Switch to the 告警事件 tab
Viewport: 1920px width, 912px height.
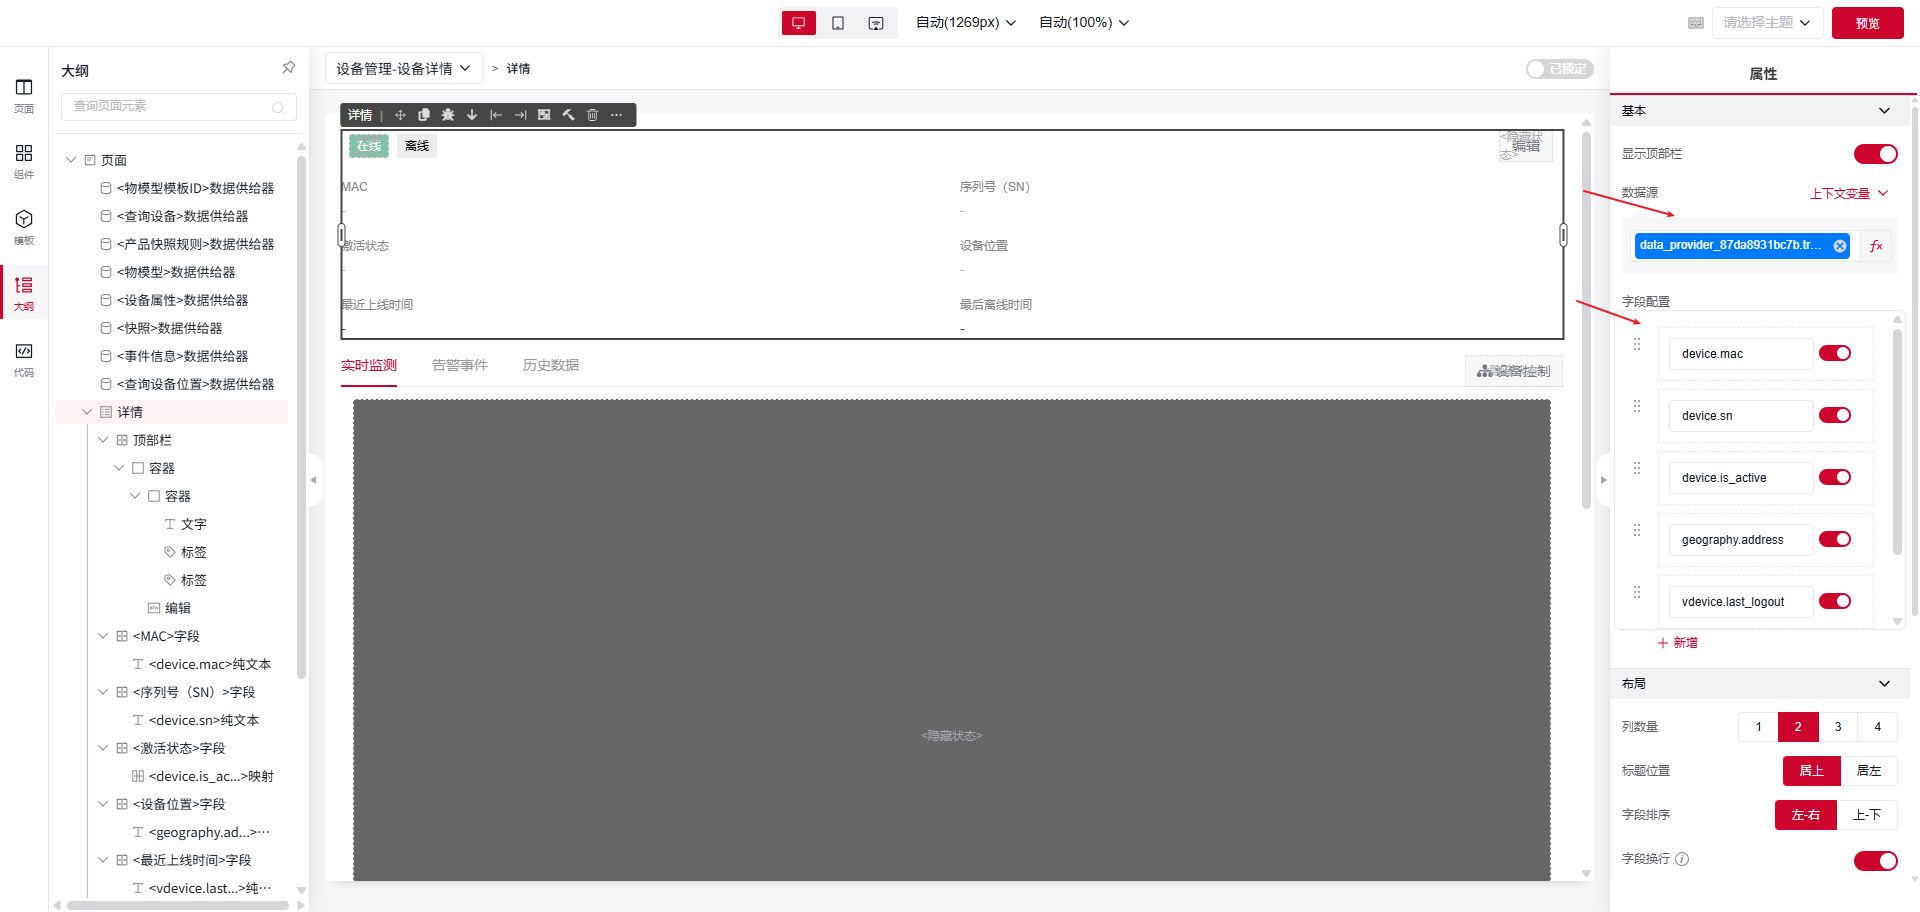[x=459, y=366]
